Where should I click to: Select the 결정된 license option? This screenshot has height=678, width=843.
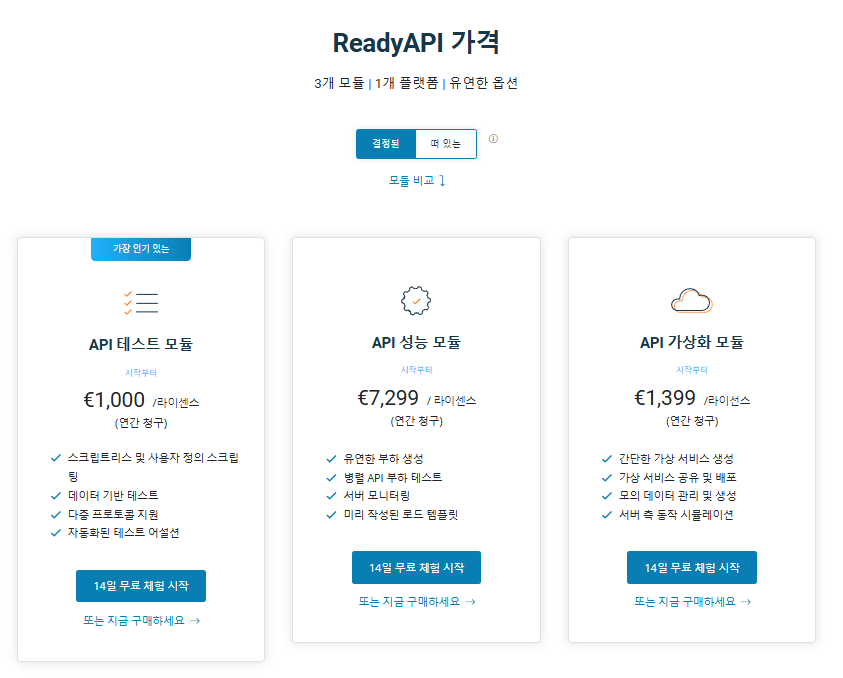(386, 144)
